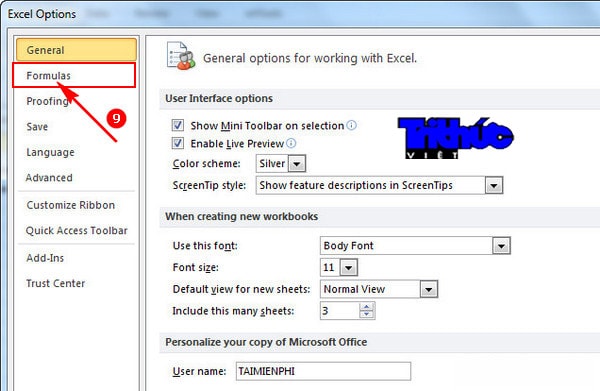Viewport: 600px width, 391px height.
Task: Open the General options category
Action: [x=76, y=50]
